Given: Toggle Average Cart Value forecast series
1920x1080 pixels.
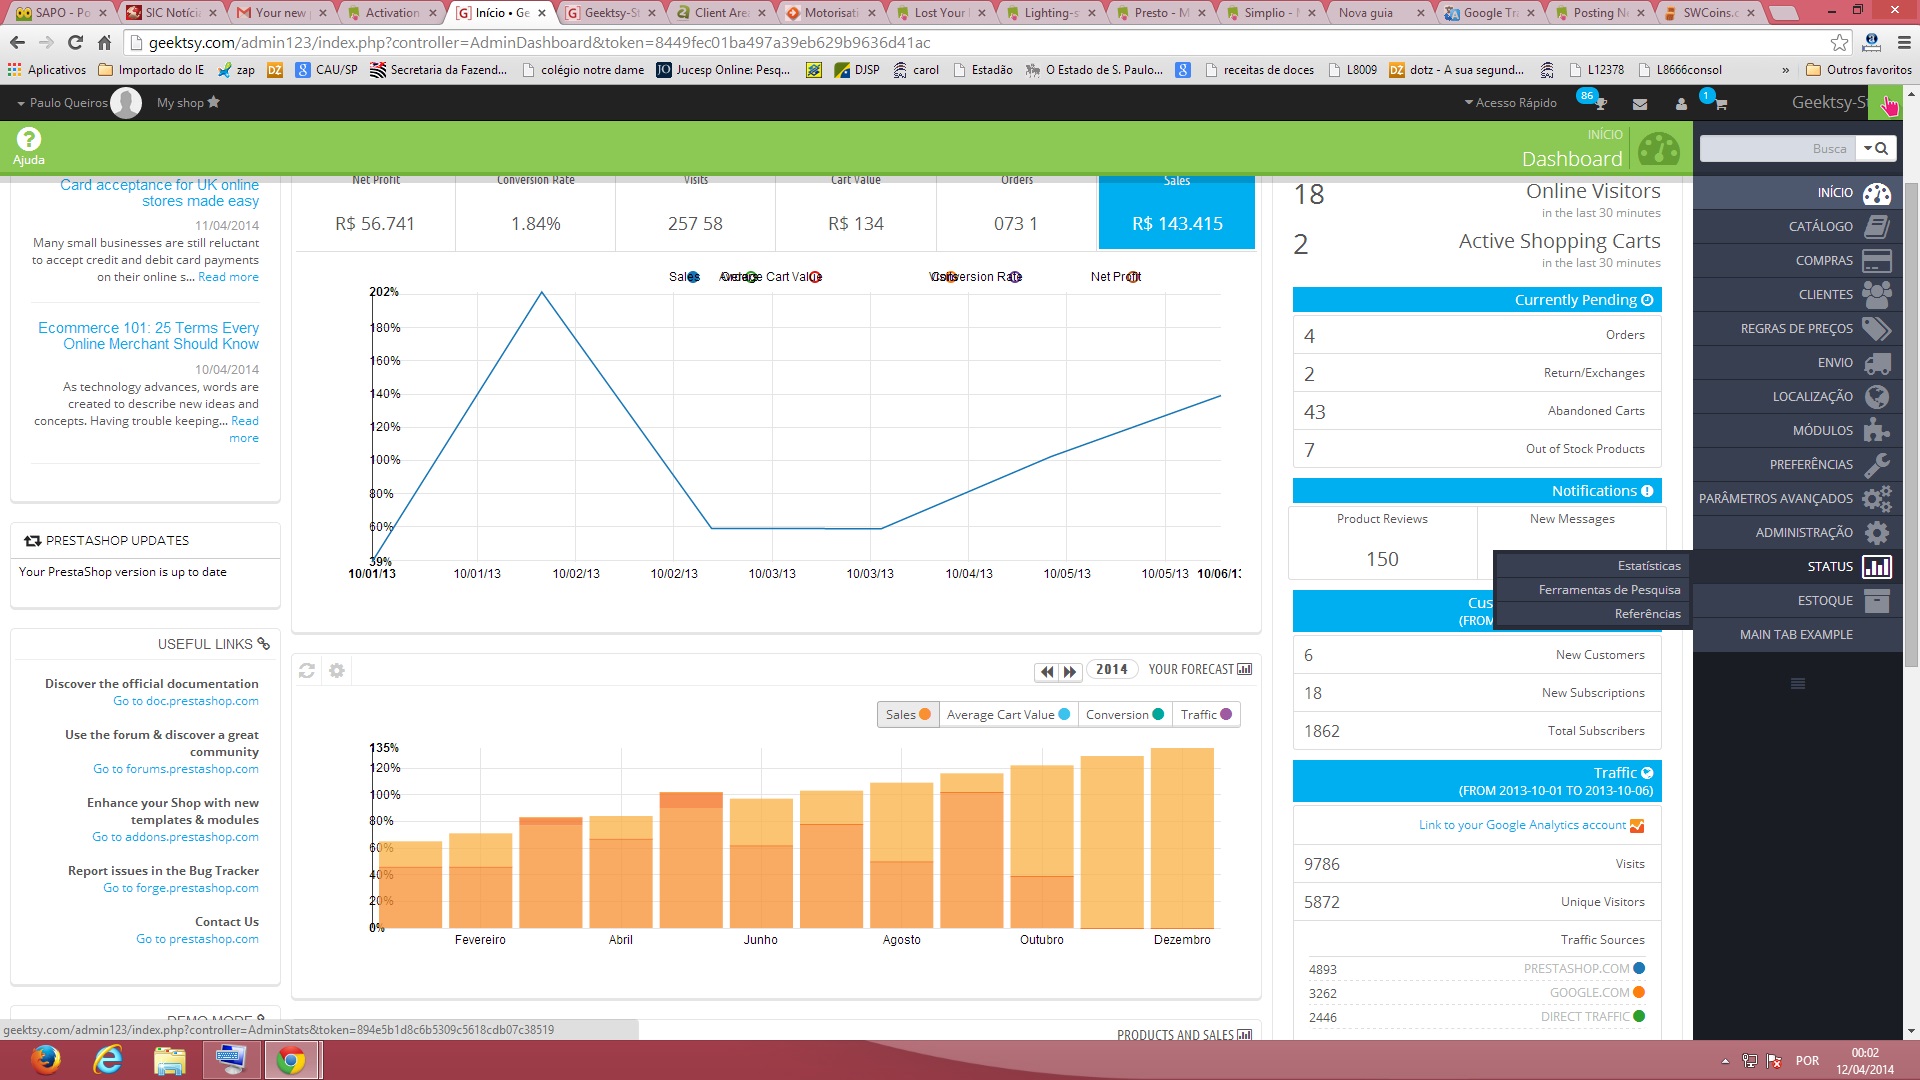Looking at the screenshot, I should pos(1008,715).
